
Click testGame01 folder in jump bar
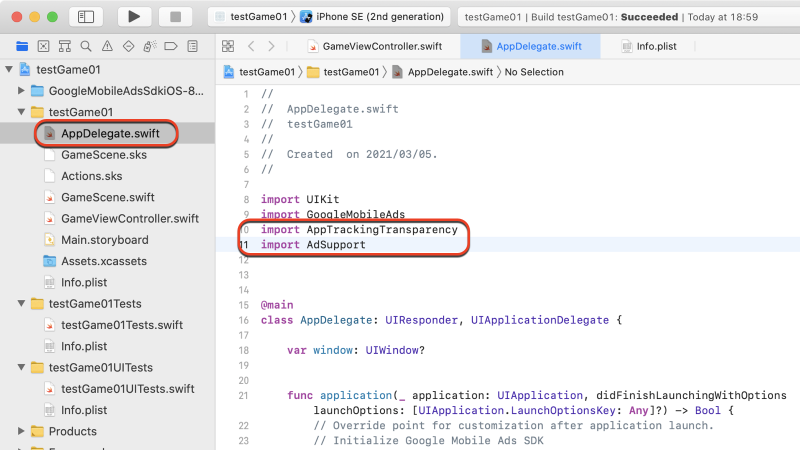tap(344, 72)
